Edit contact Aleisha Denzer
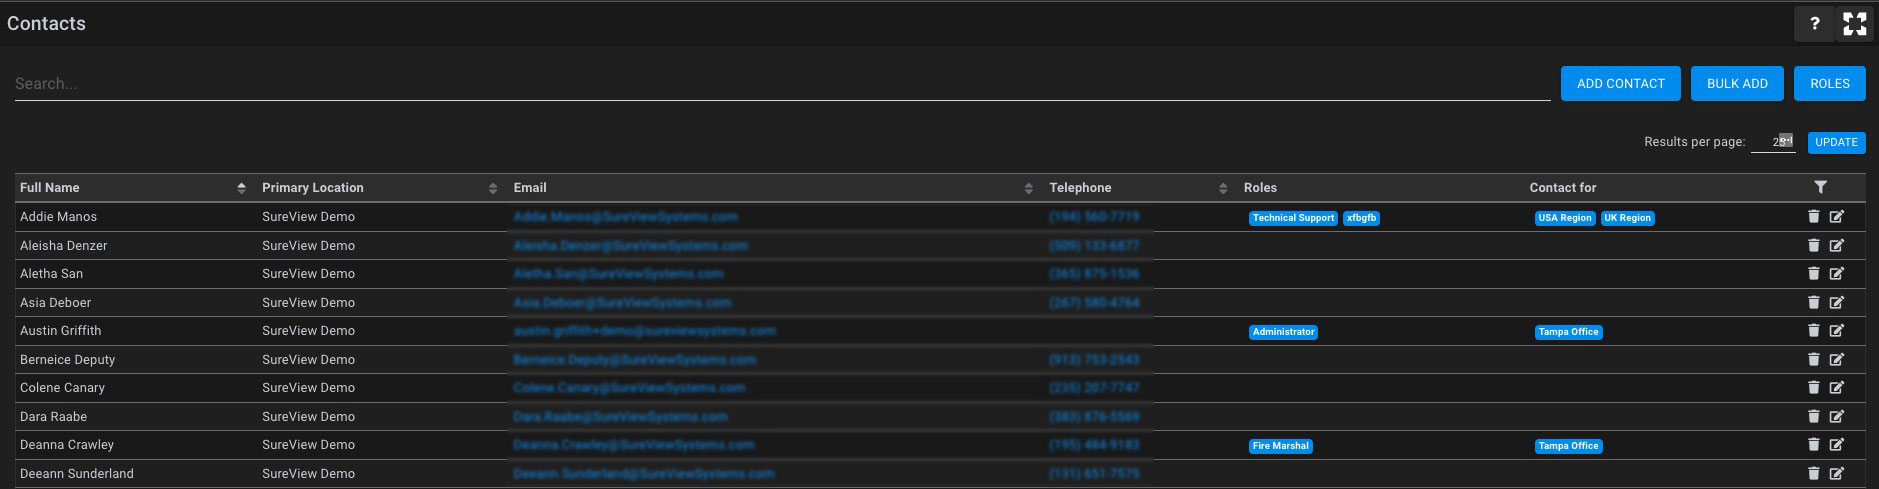This screenshot has width=1879, height=489. point(1837,245)
